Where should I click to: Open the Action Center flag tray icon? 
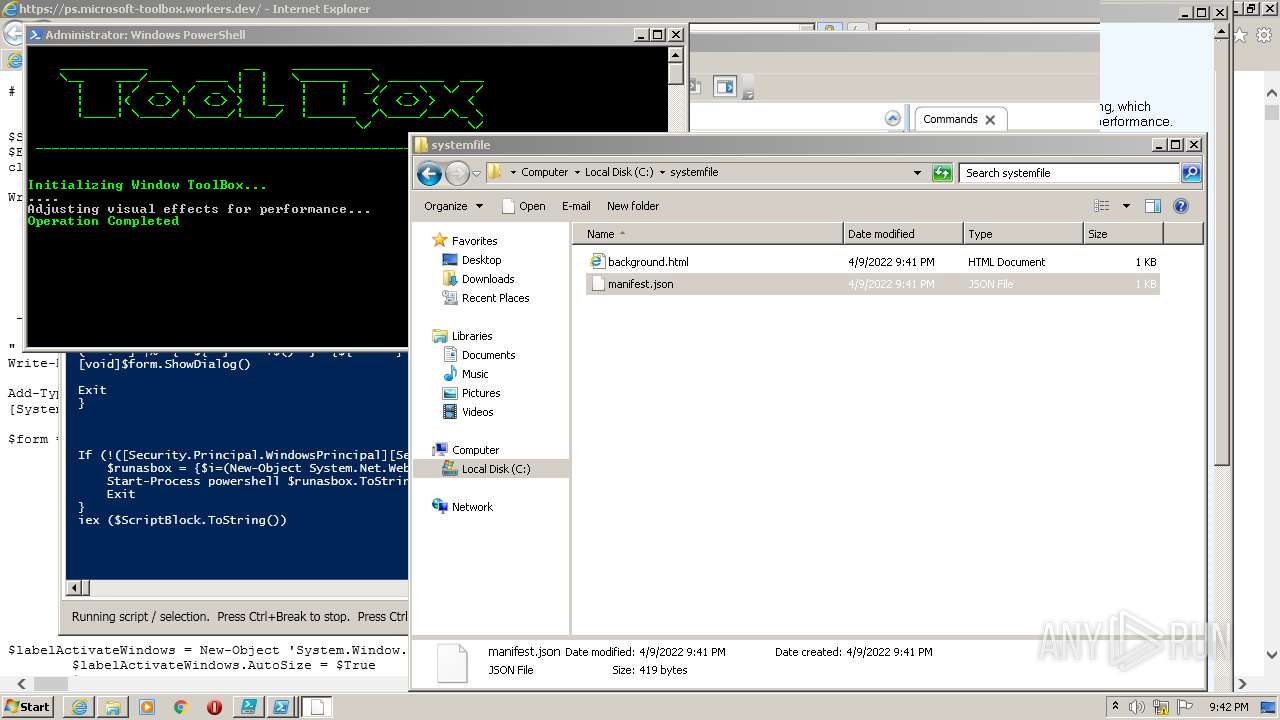1183,707
